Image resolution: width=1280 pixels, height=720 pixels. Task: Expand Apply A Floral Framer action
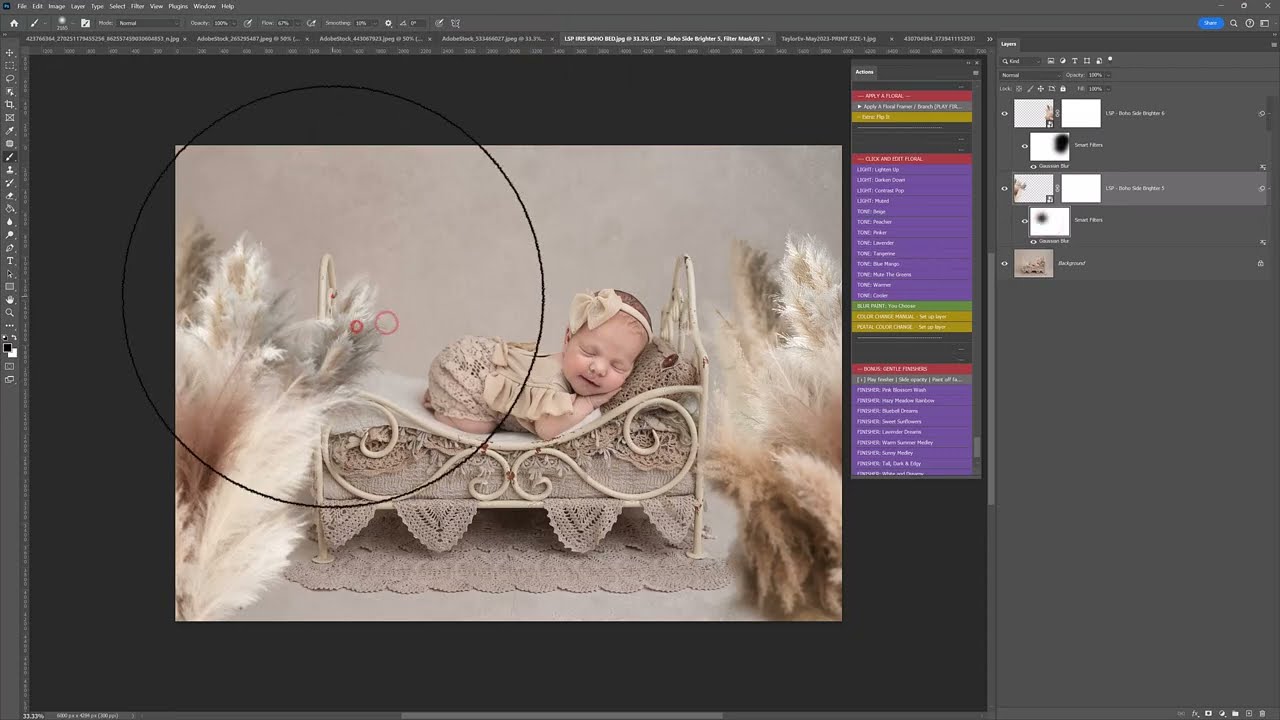(859, 106)
